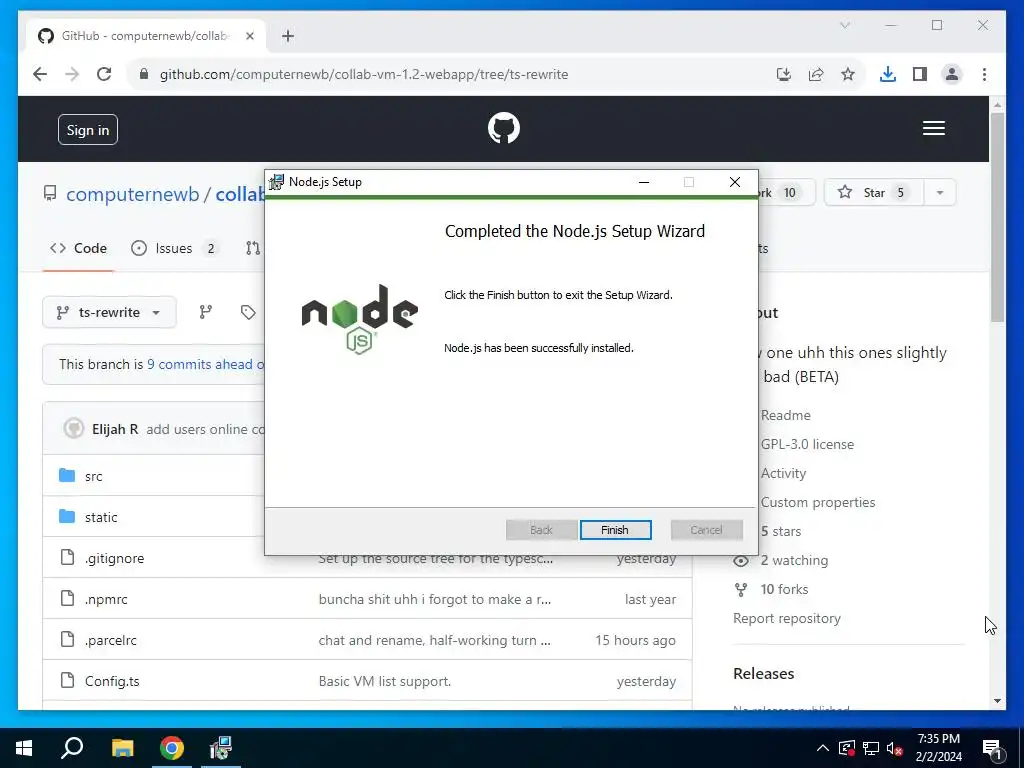Viewport: 1024px width, 768px height.
Task: Open the Issues tab
Action: [x=174, y=248]
